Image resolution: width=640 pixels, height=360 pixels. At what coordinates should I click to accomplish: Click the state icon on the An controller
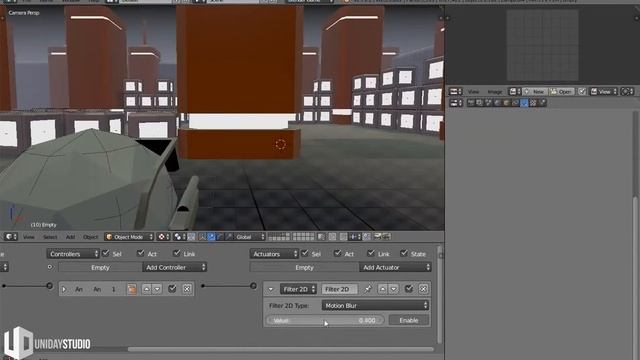click(131, 289)
